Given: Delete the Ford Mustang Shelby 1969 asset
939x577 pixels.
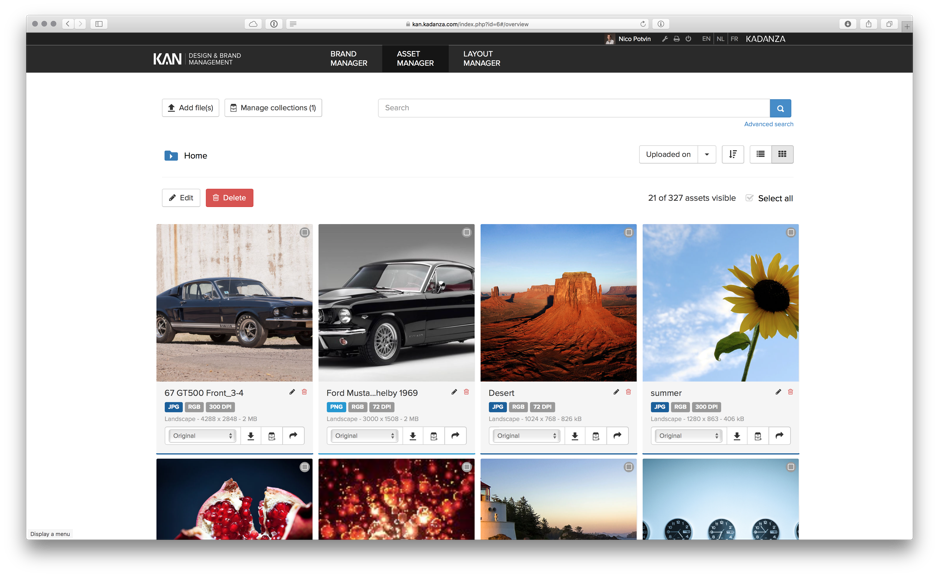Looking at the screenshot, I should pos(466,392).
